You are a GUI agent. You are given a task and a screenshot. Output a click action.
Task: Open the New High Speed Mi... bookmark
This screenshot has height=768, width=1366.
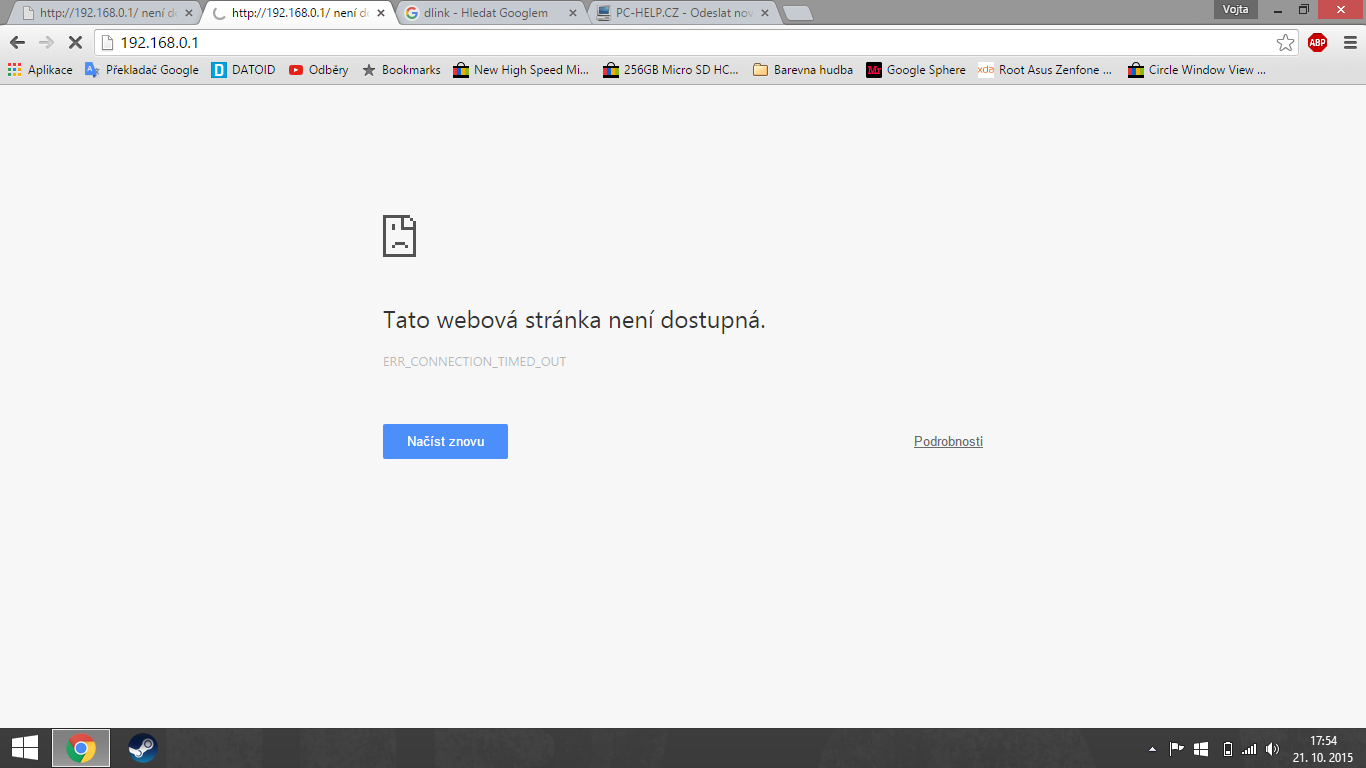pyautogui.click(x=521, y=70)
